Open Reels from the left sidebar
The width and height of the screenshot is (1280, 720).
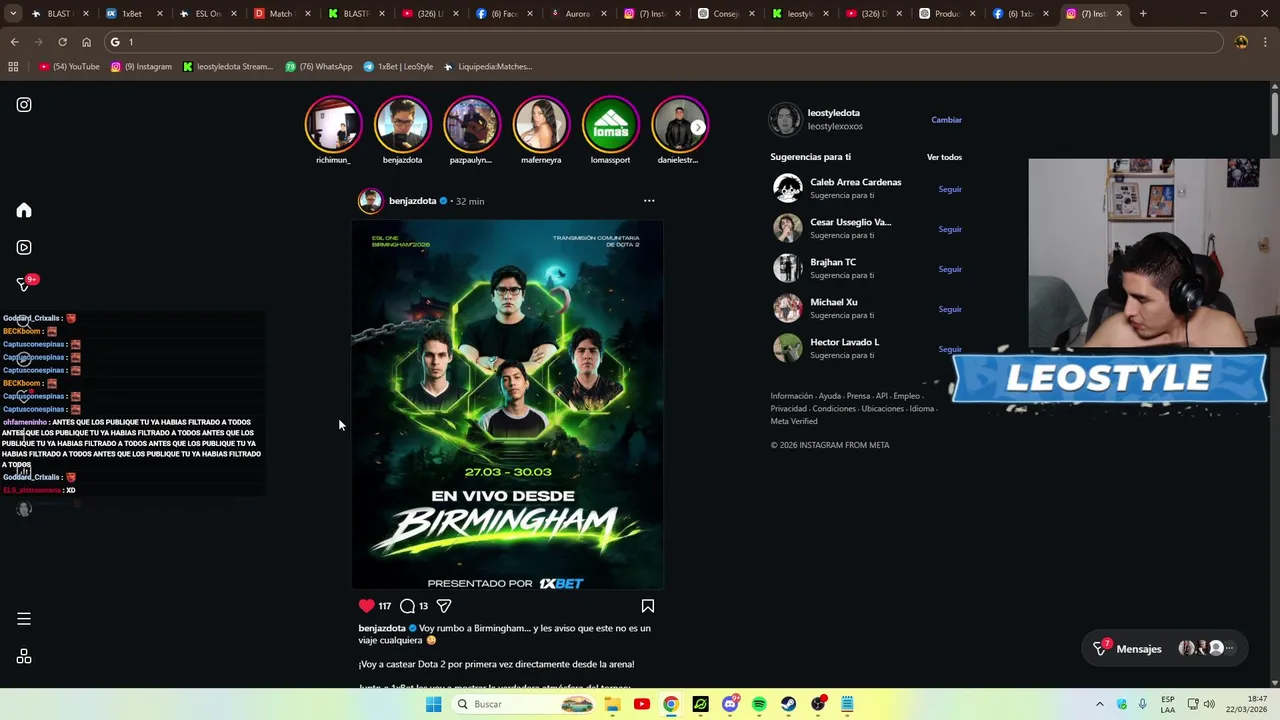tap(24, 247)
